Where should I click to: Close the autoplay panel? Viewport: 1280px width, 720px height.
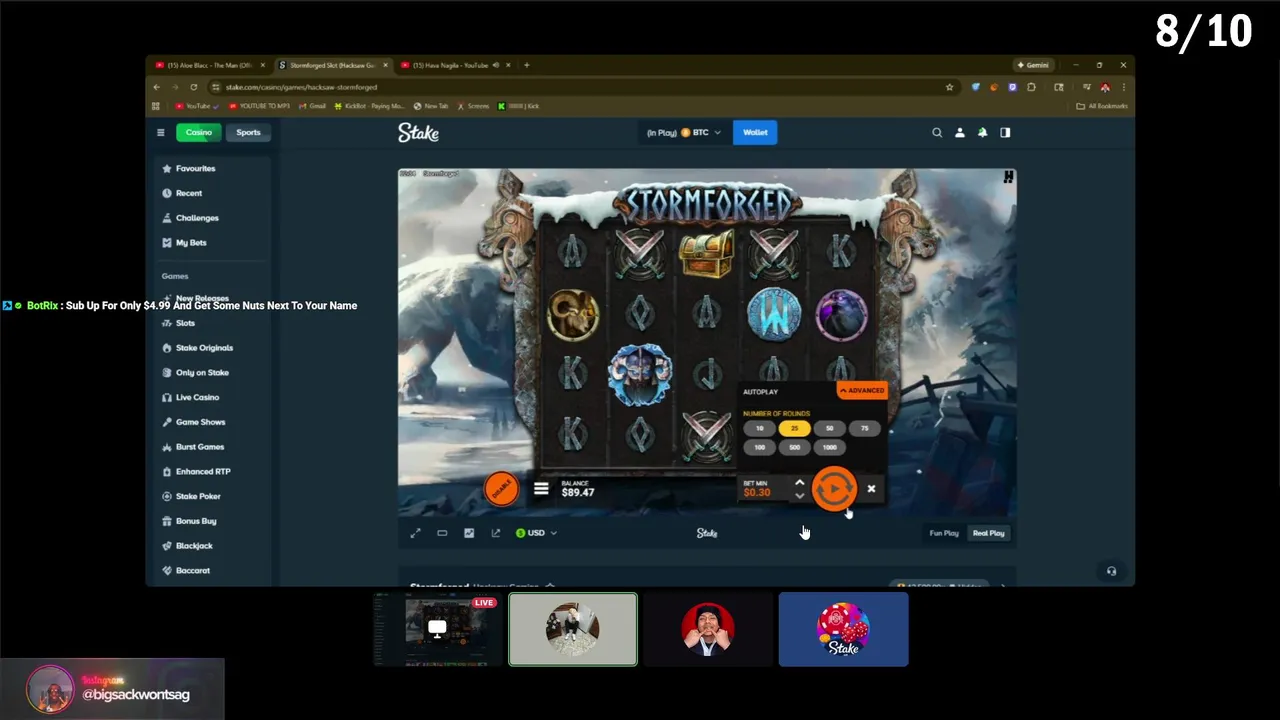click(x=871, y=489)
